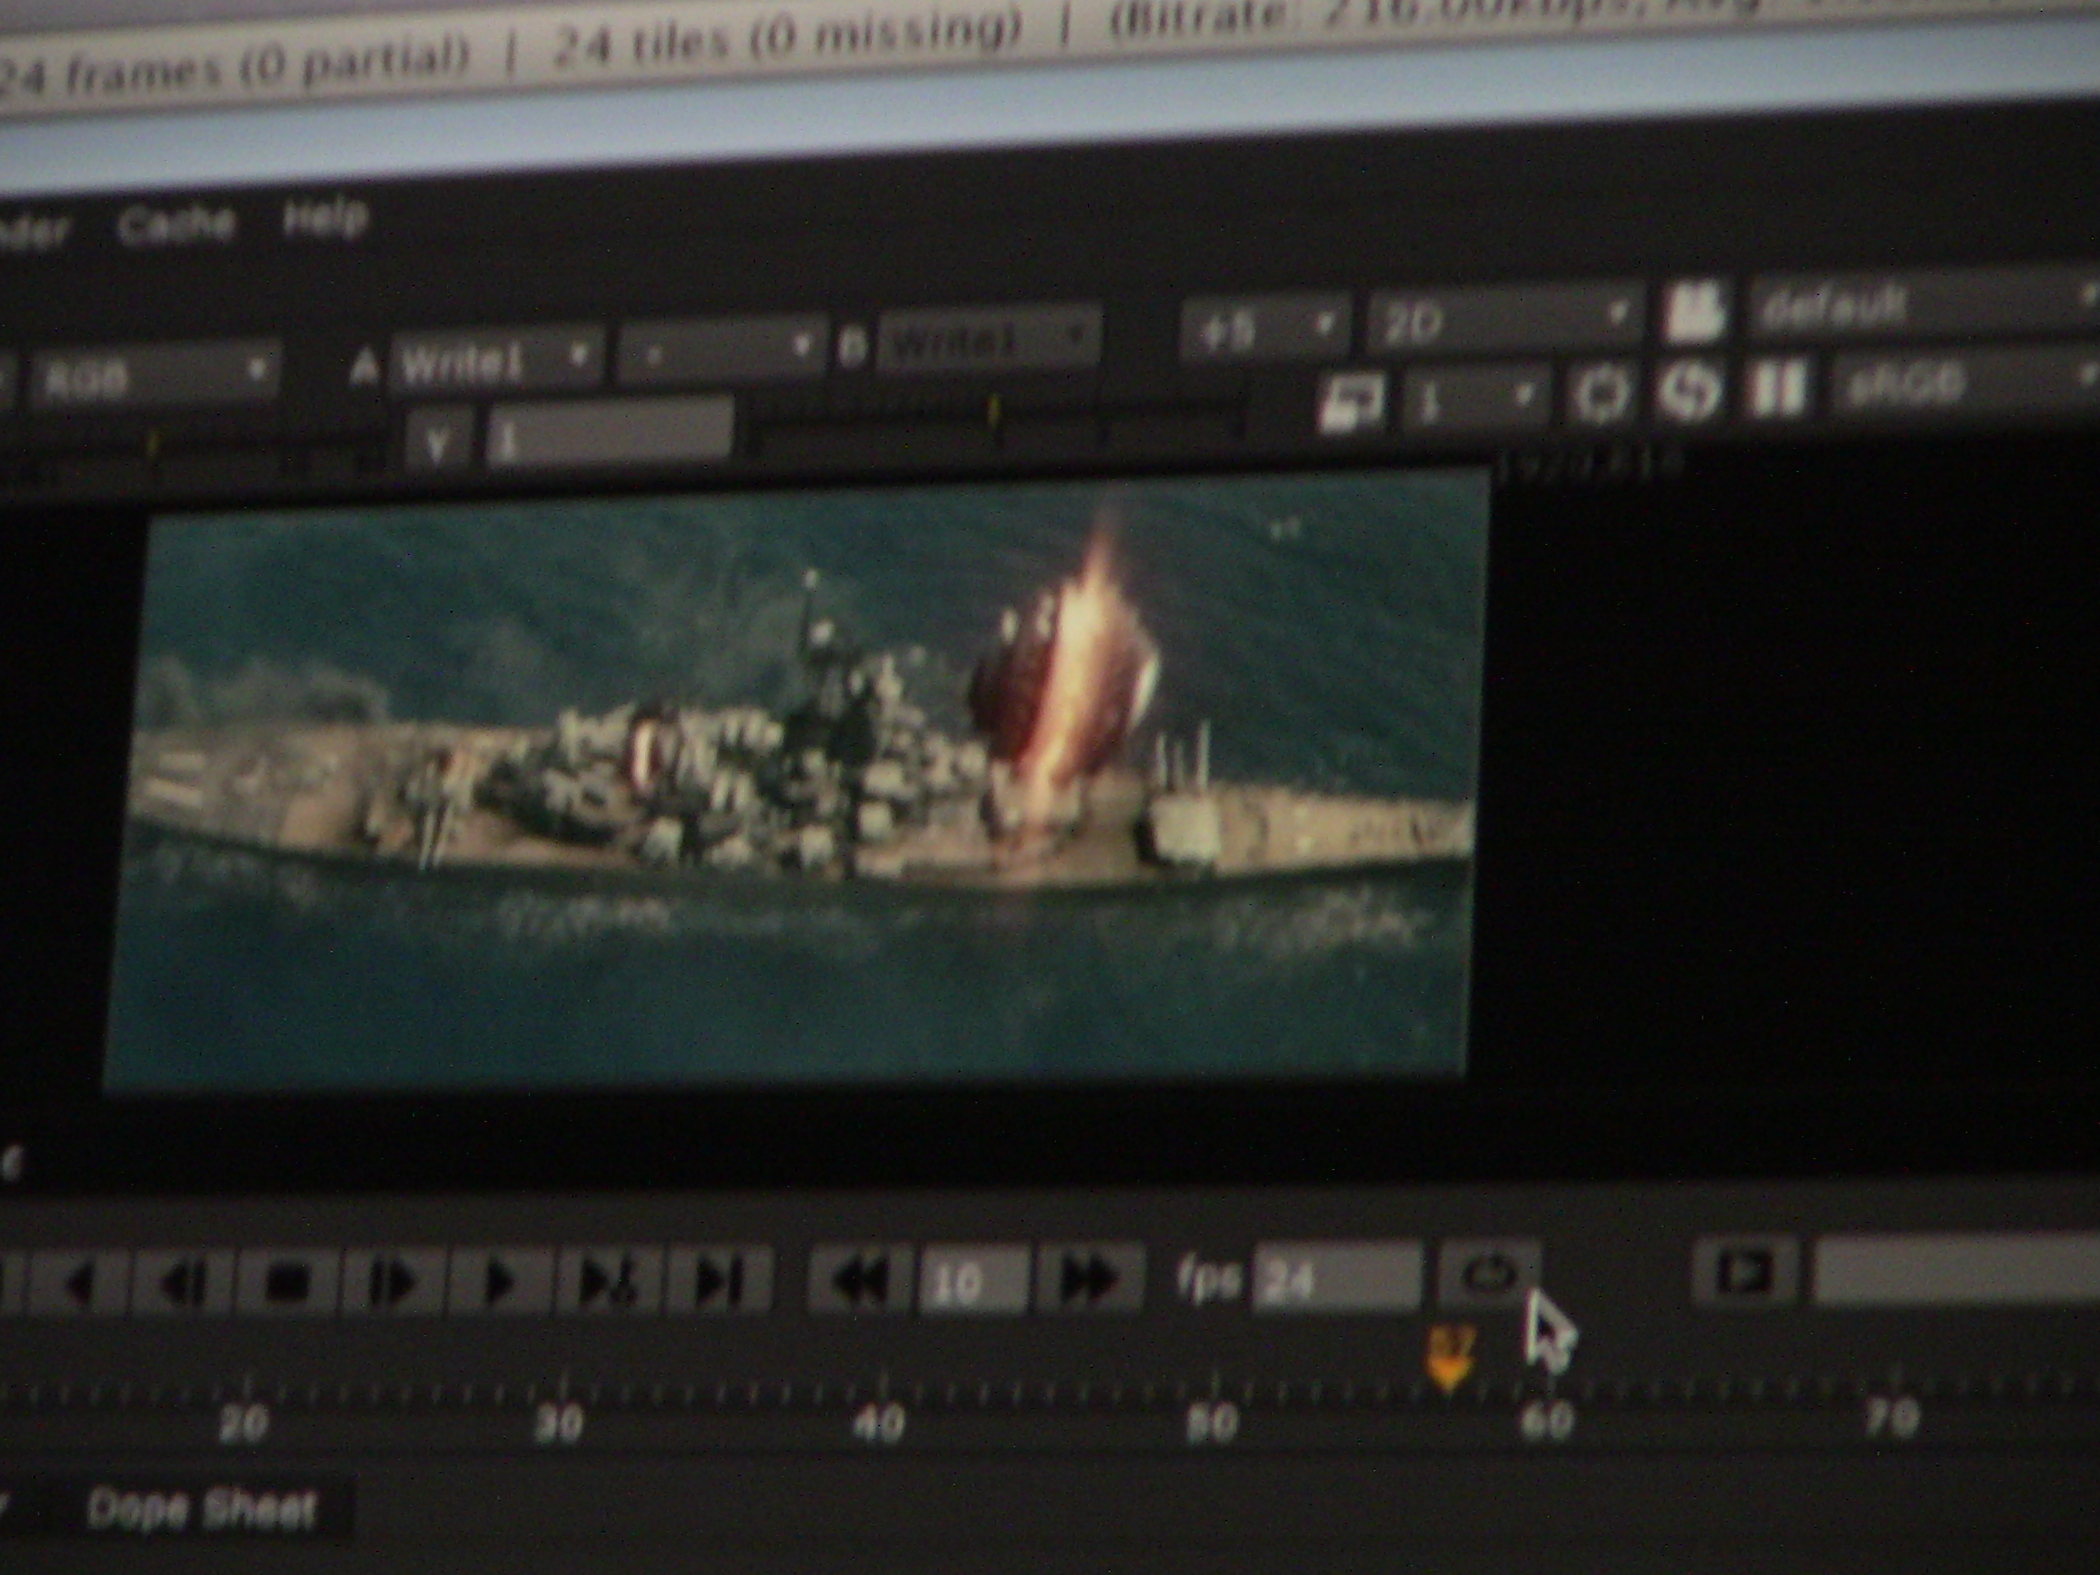Toggle the pause viewer updates button
Screen dimensions: 2100x1575
pos(1778,388)
